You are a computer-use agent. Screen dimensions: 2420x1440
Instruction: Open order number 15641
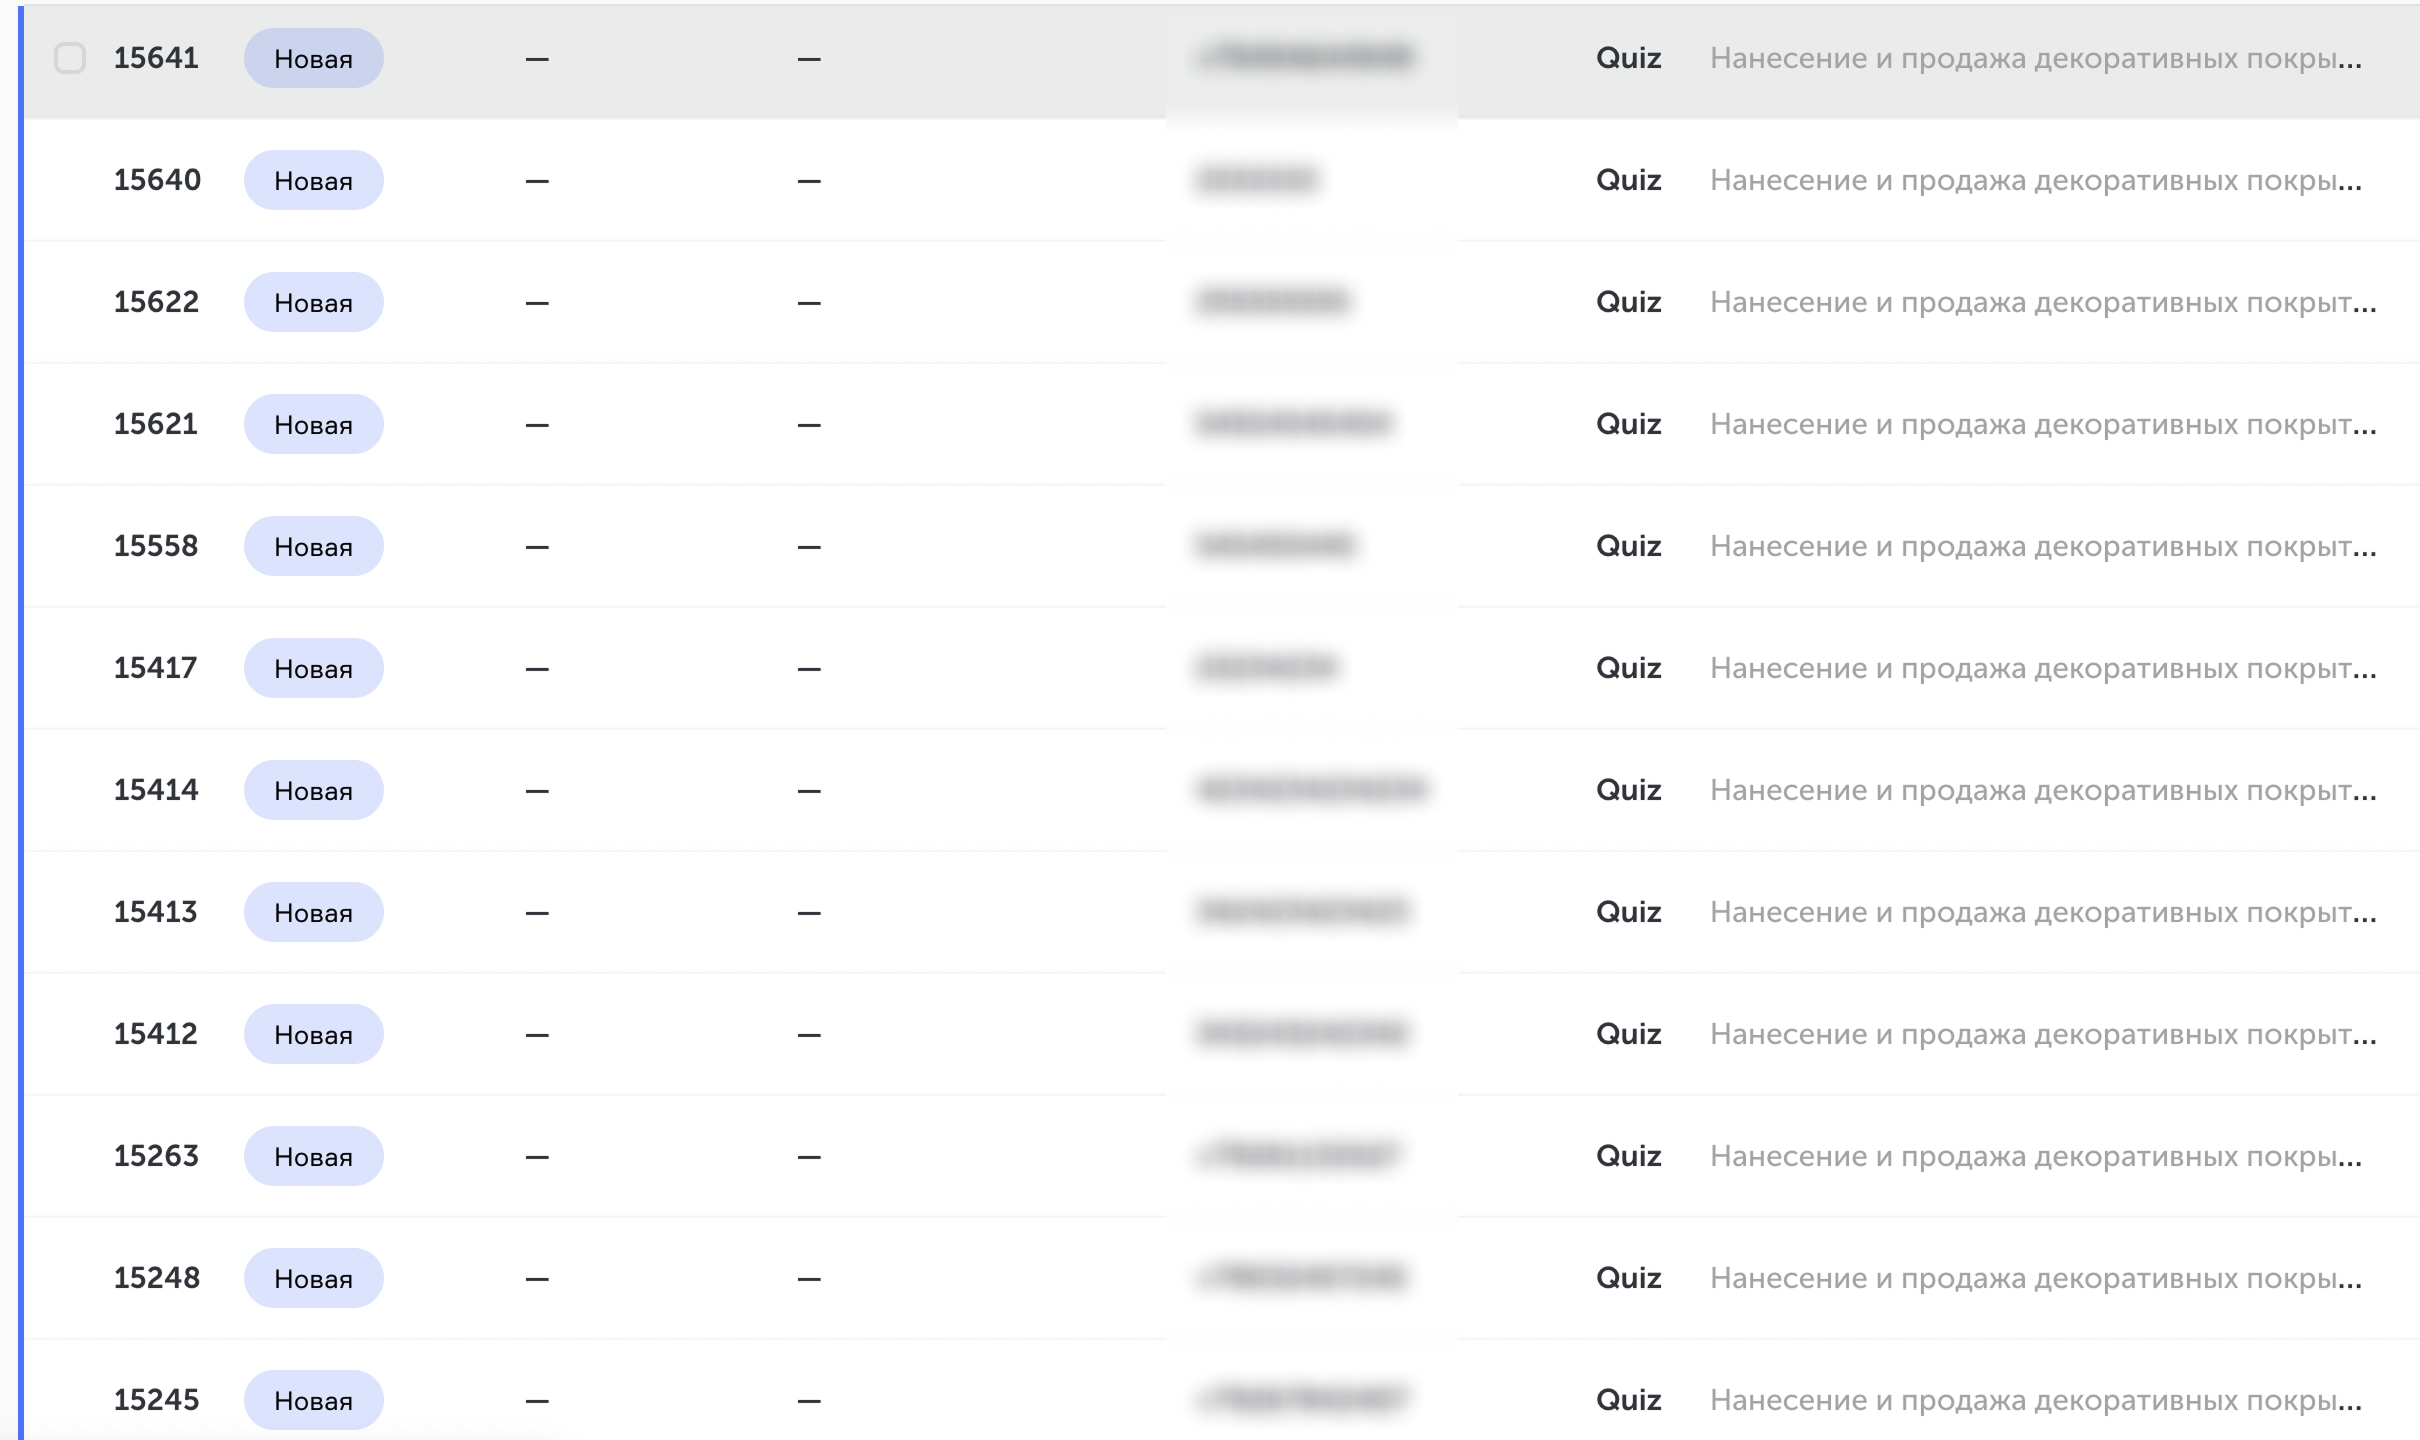click(x=156, y=58)
